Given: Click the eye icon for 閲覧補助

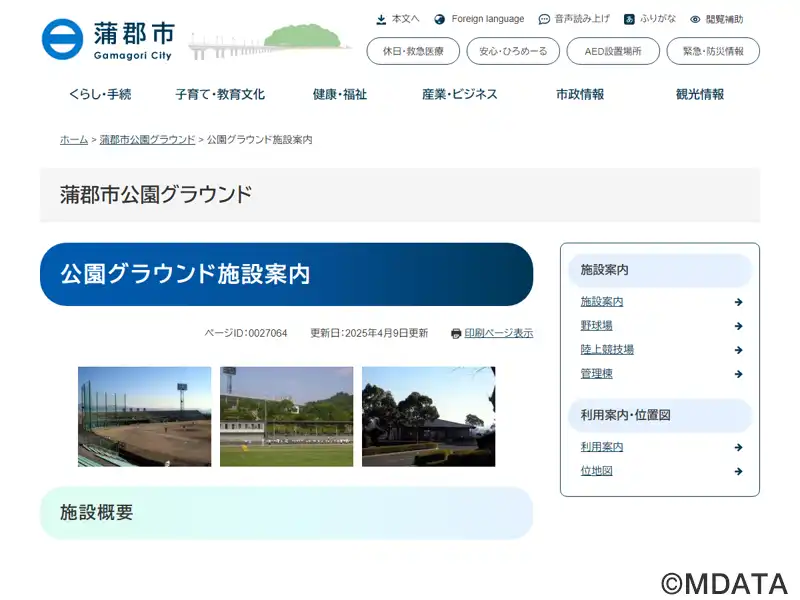Looking at the screenshot, I should click(695, 19).
